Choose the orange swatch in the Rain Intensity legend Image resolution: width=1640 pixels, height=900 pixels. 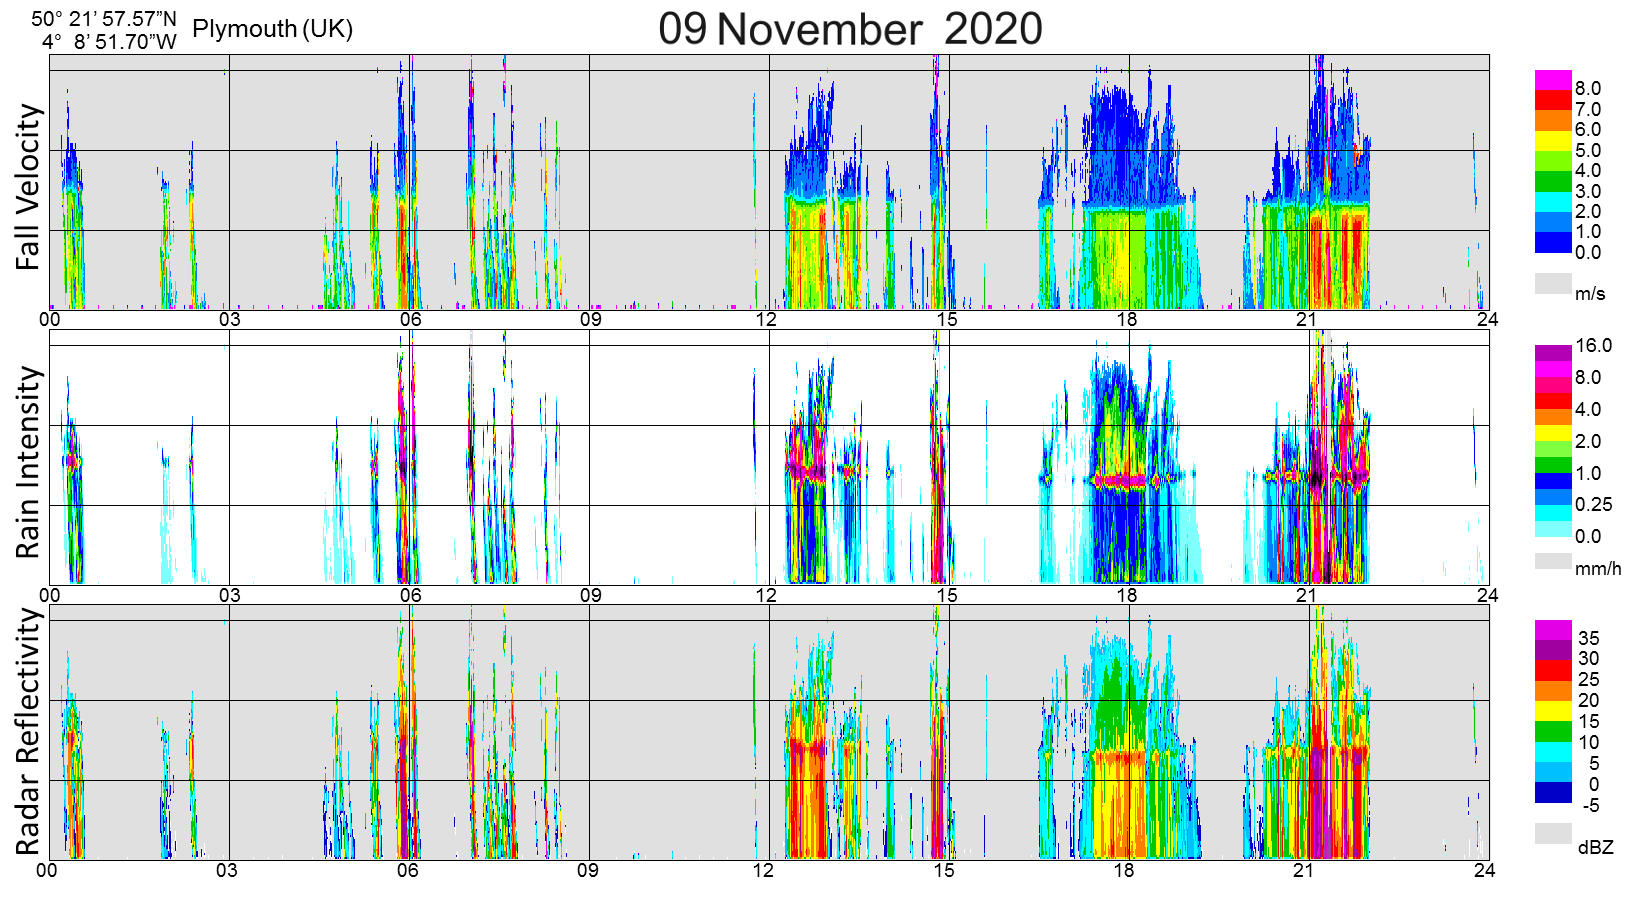1553,417
